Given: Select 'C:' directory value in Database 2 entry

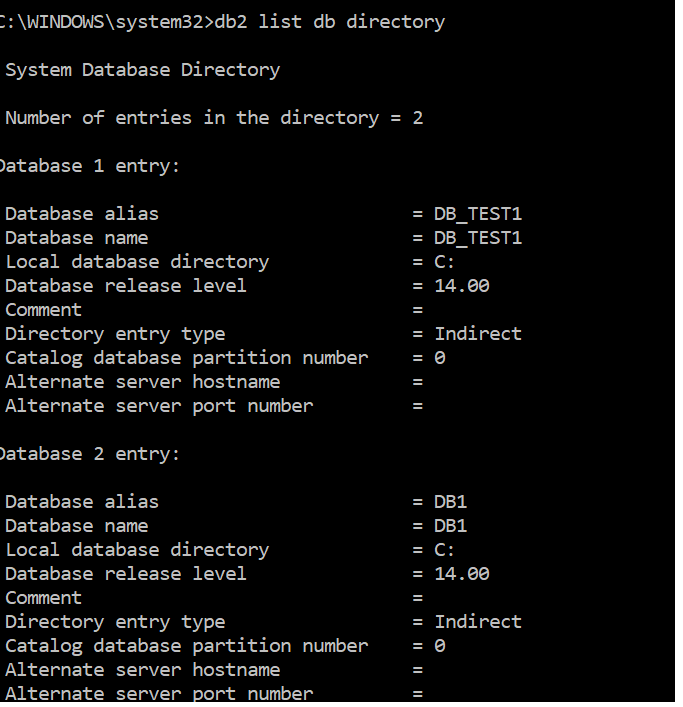Looking at the screenshot, I should [x=444, y=550].
